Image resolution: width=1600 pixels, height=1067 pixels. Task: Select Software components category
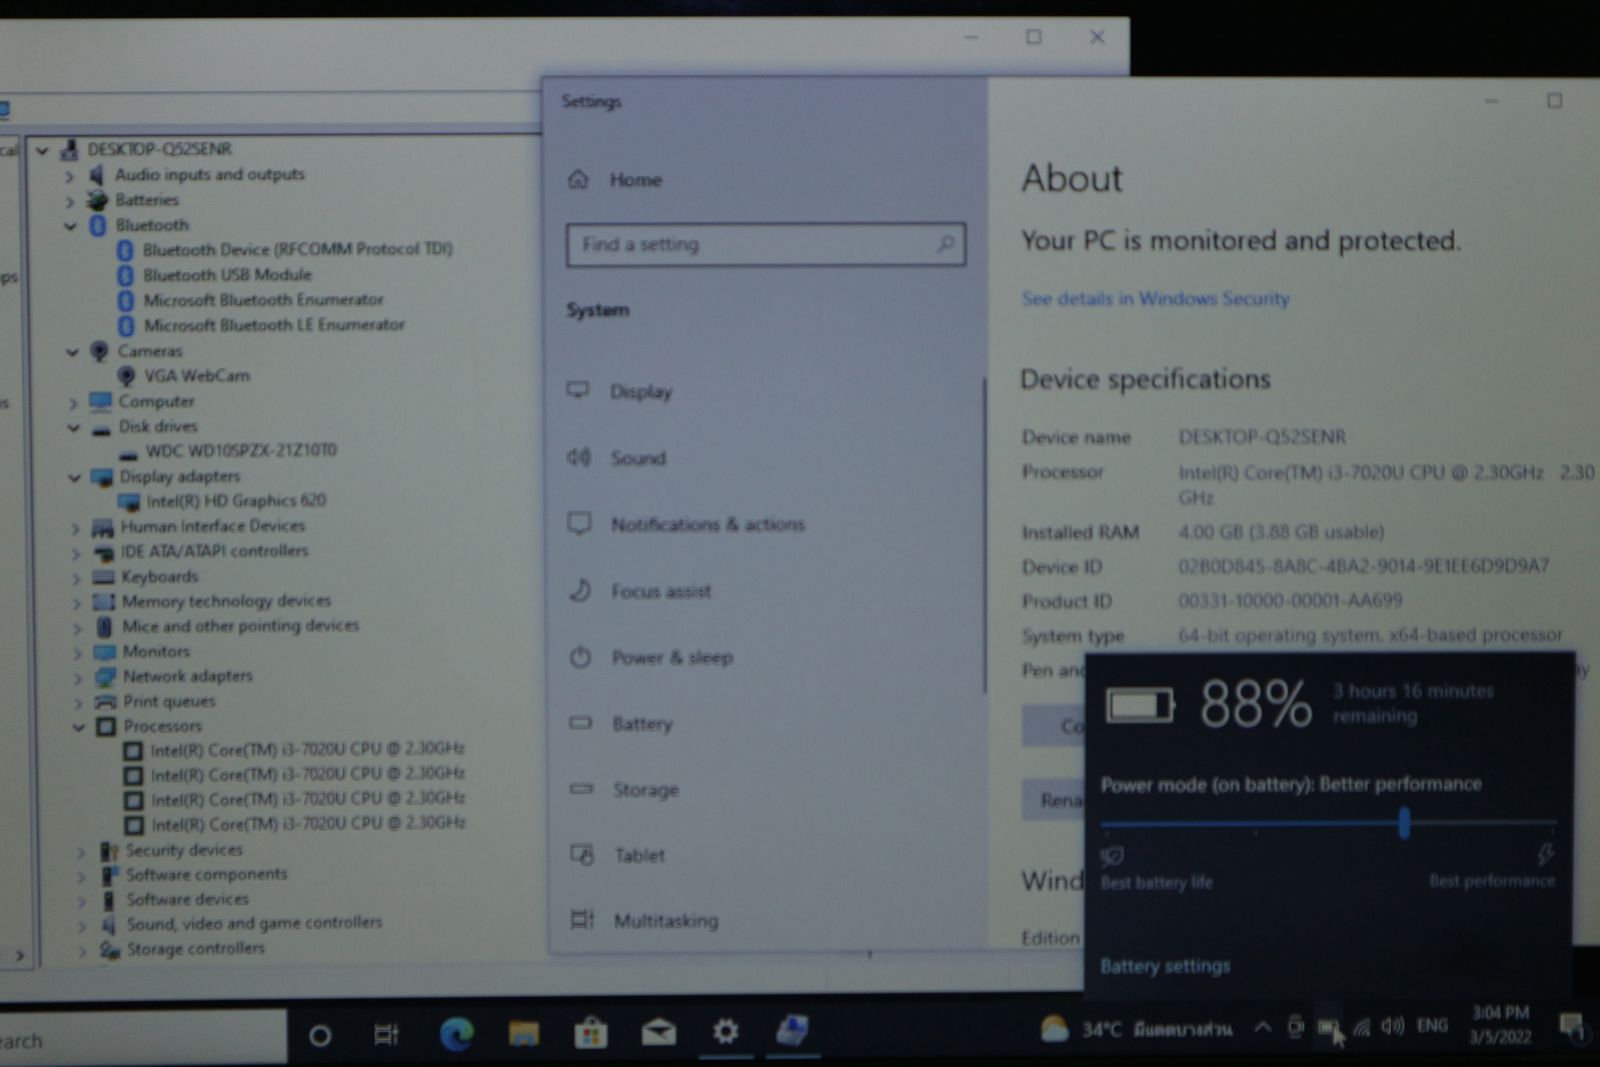point(206,874)
